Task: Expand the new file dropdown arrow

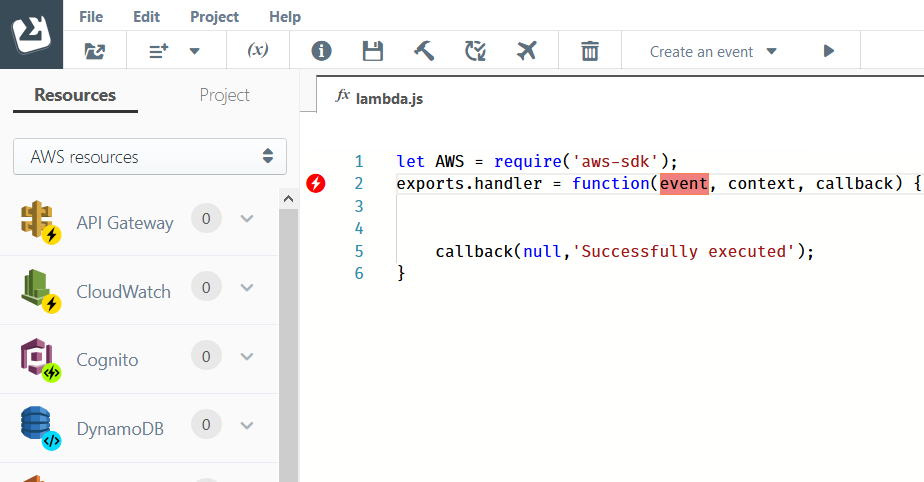Action: [194, 51]
